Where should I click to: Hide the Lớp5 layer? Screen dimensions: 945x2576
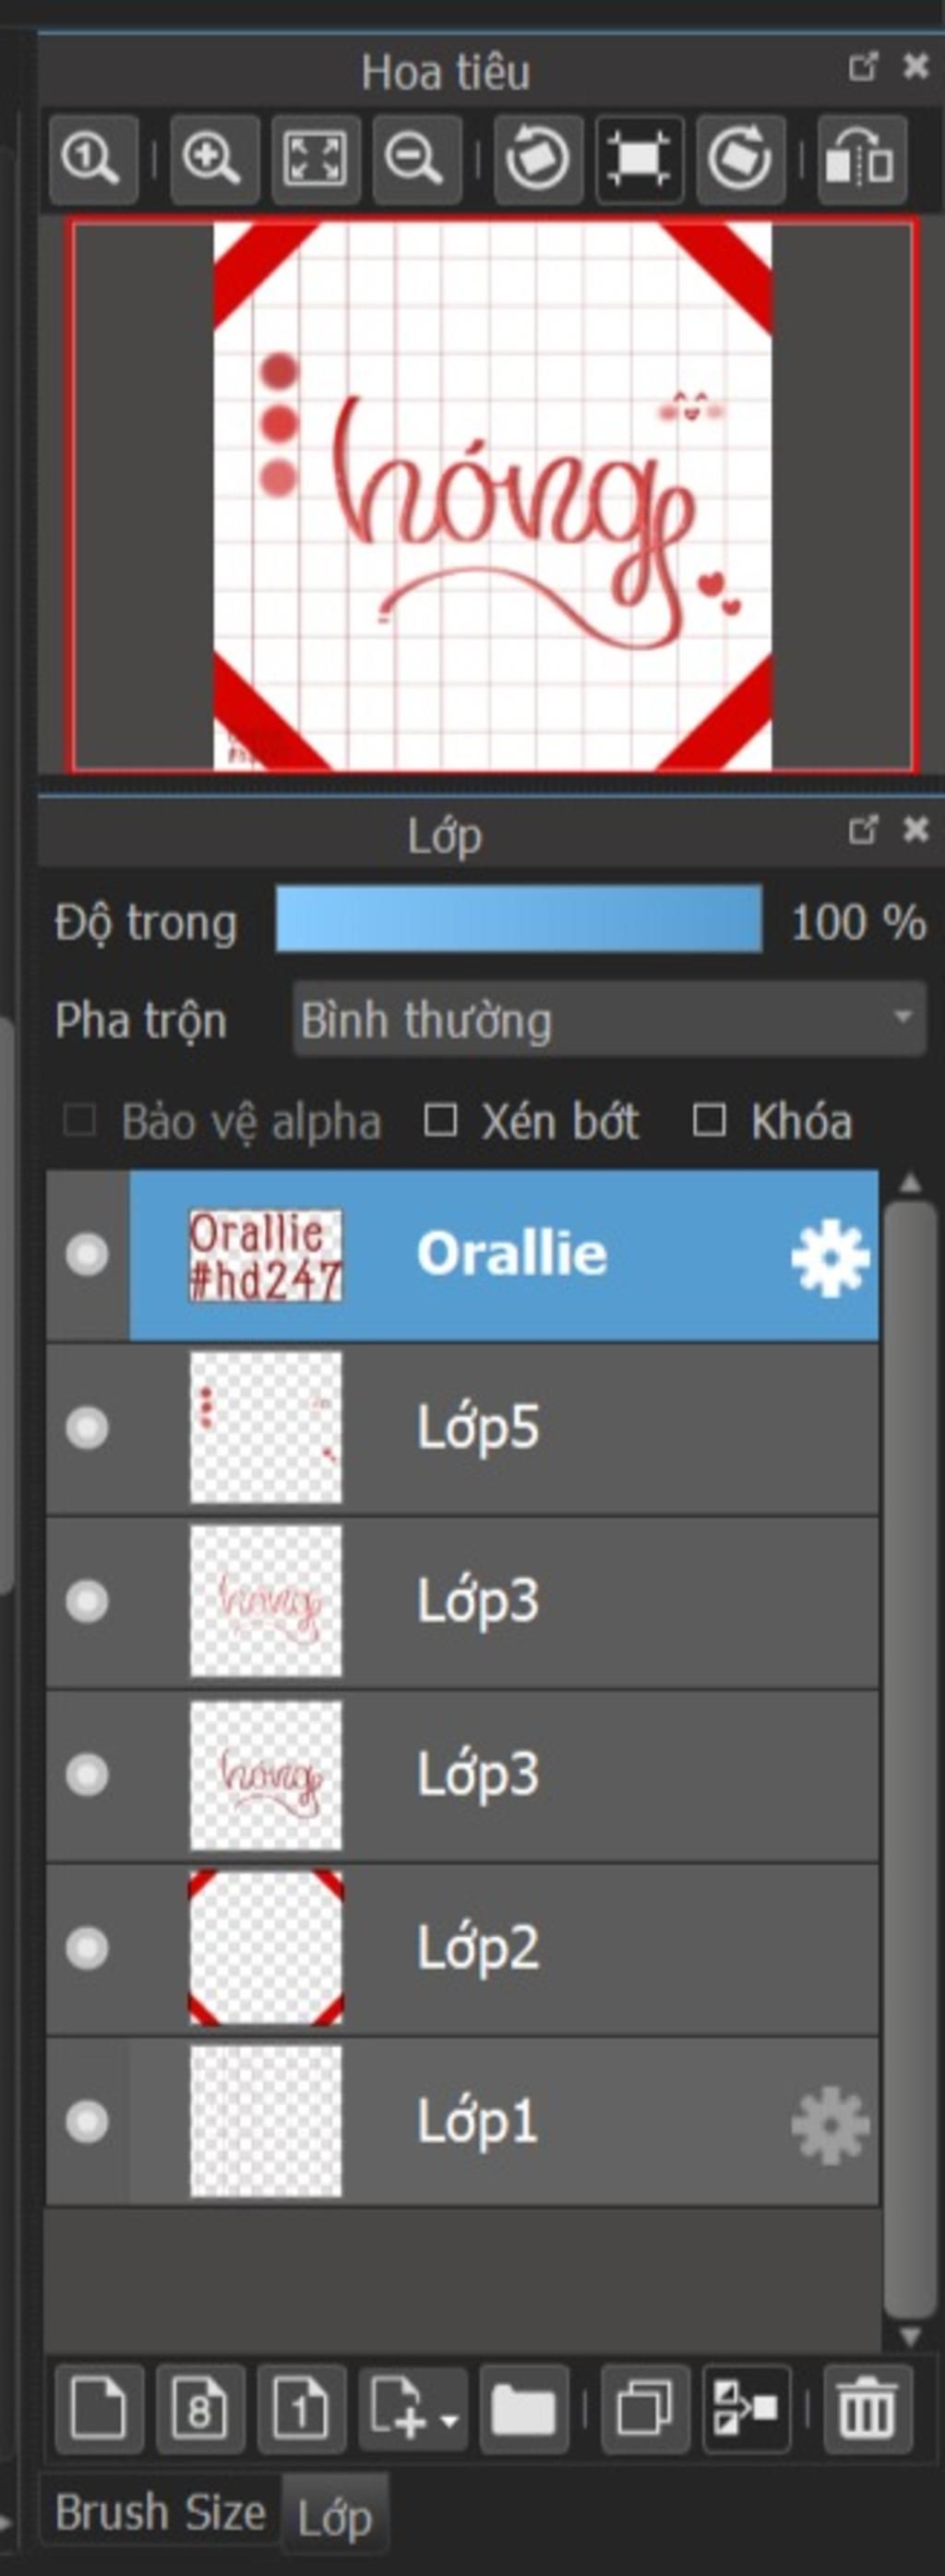(87, 1427)
